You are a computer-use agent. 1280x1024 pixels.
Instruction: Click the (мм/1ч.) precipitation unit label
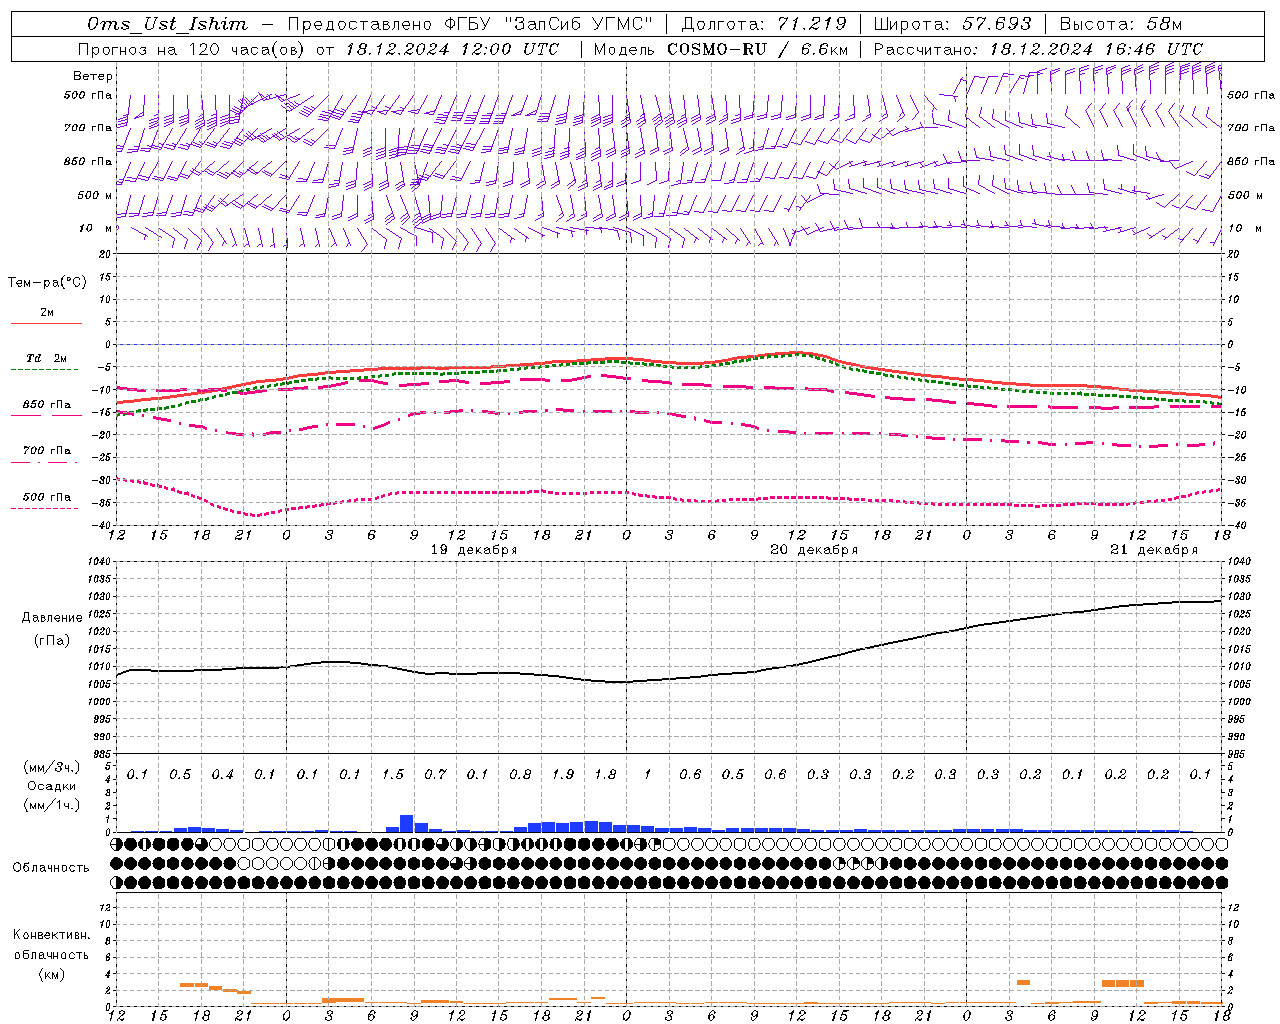pos(52,805)
